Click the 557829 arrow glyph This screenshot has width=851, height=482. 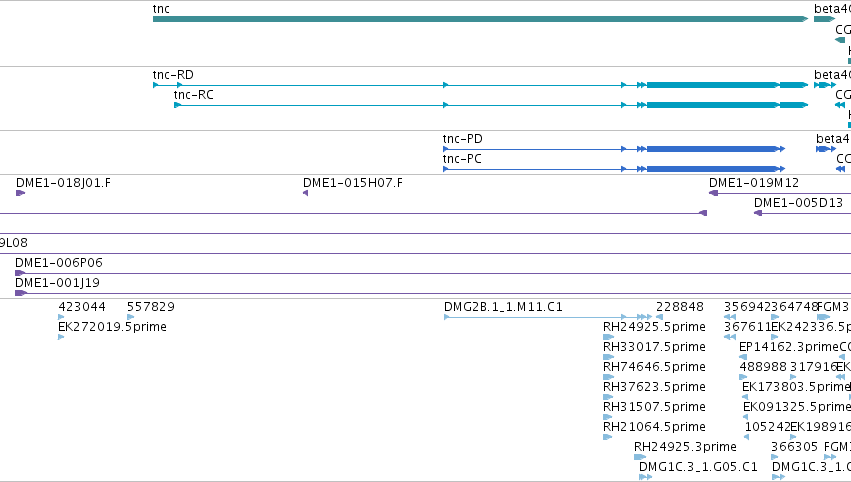coord(130,317)
